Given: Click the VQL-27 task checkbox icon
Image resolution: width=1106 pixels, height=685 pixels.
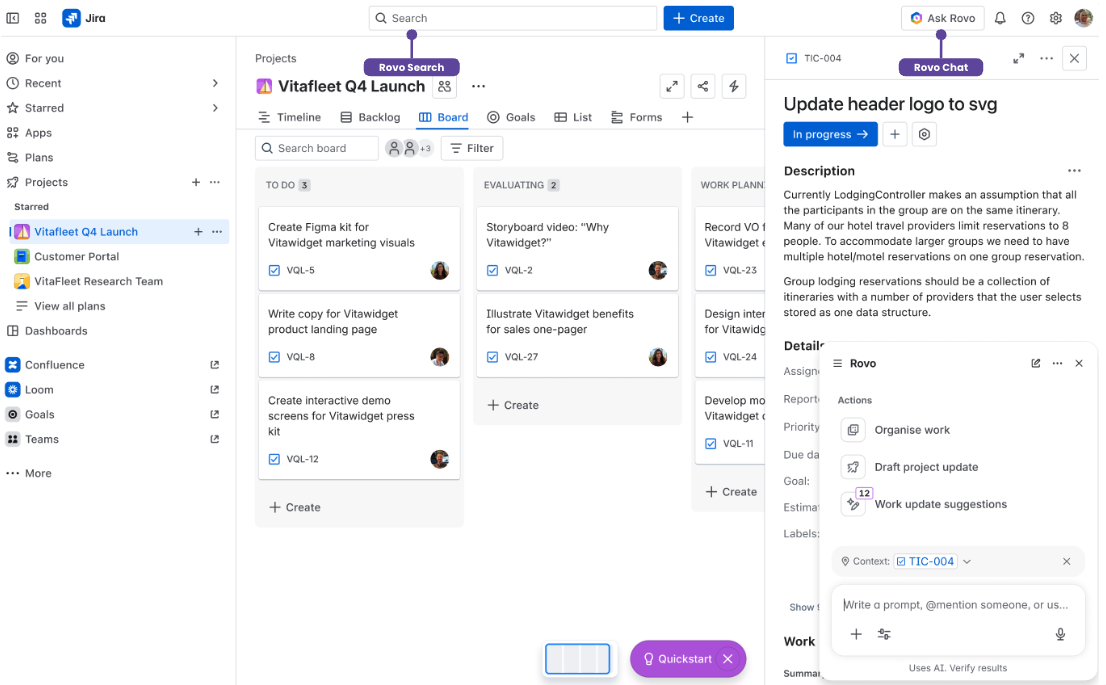Looking at the screenshot, I should (x=493, y=357).
